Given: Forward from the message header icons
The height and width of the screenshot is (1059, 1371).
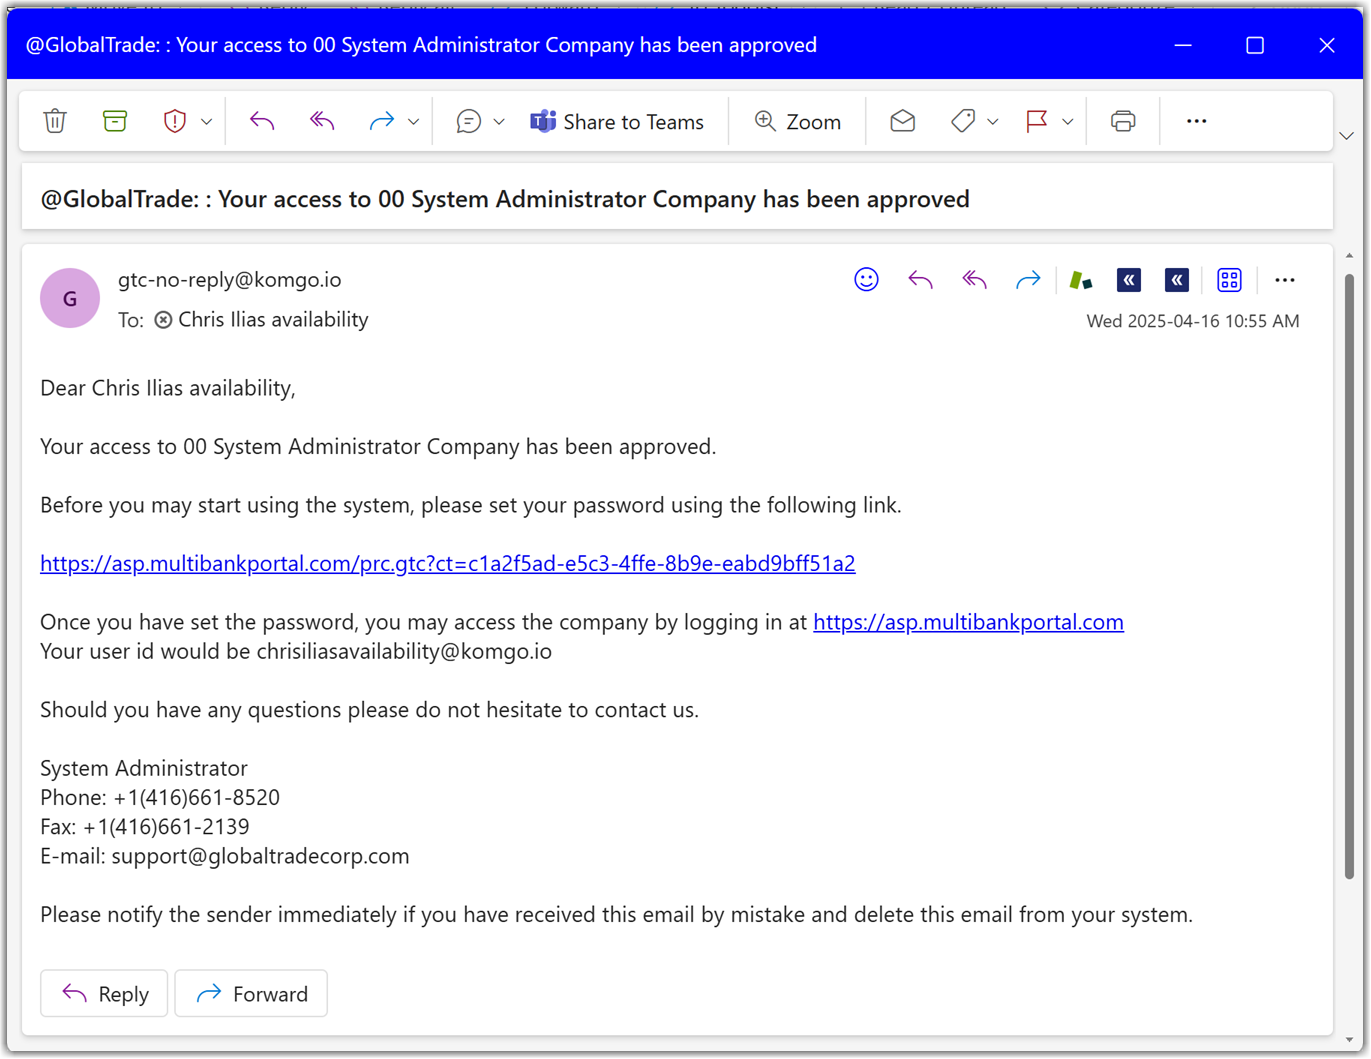Looking at the screenshot, I should 1028,280.
